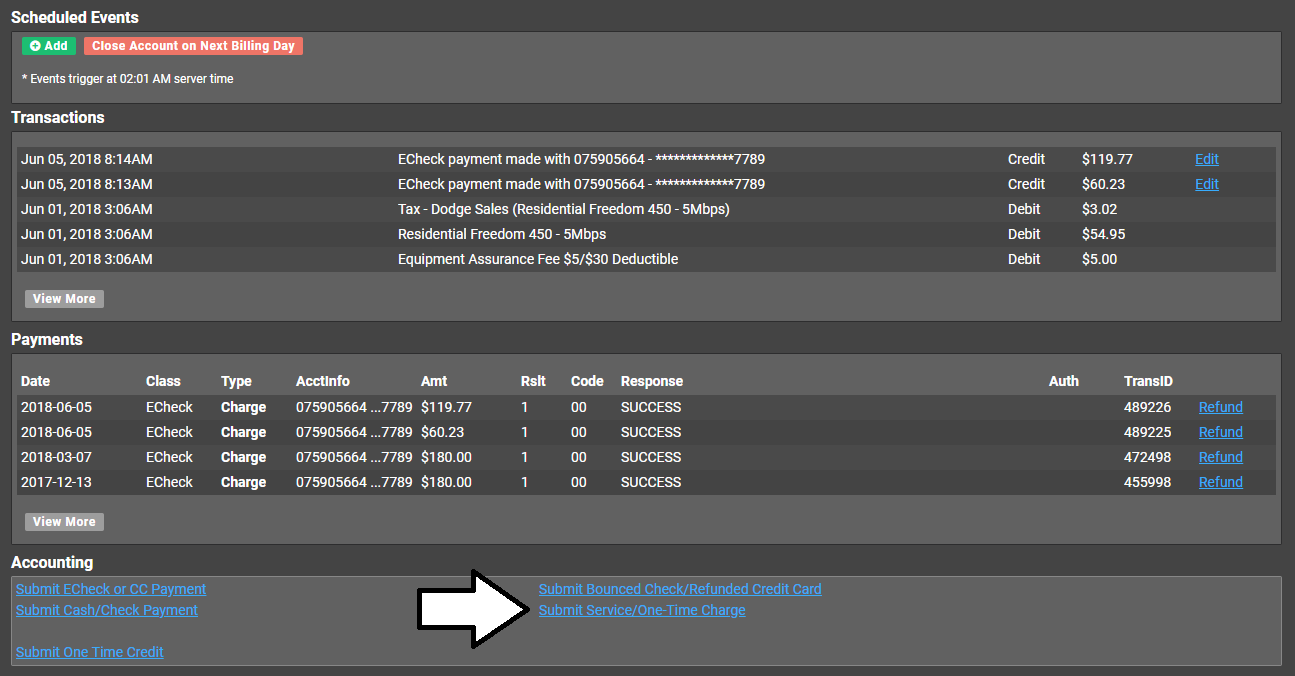
Task: Open Submit ECheck or CC Payment
Action: (x=111, y=589)
